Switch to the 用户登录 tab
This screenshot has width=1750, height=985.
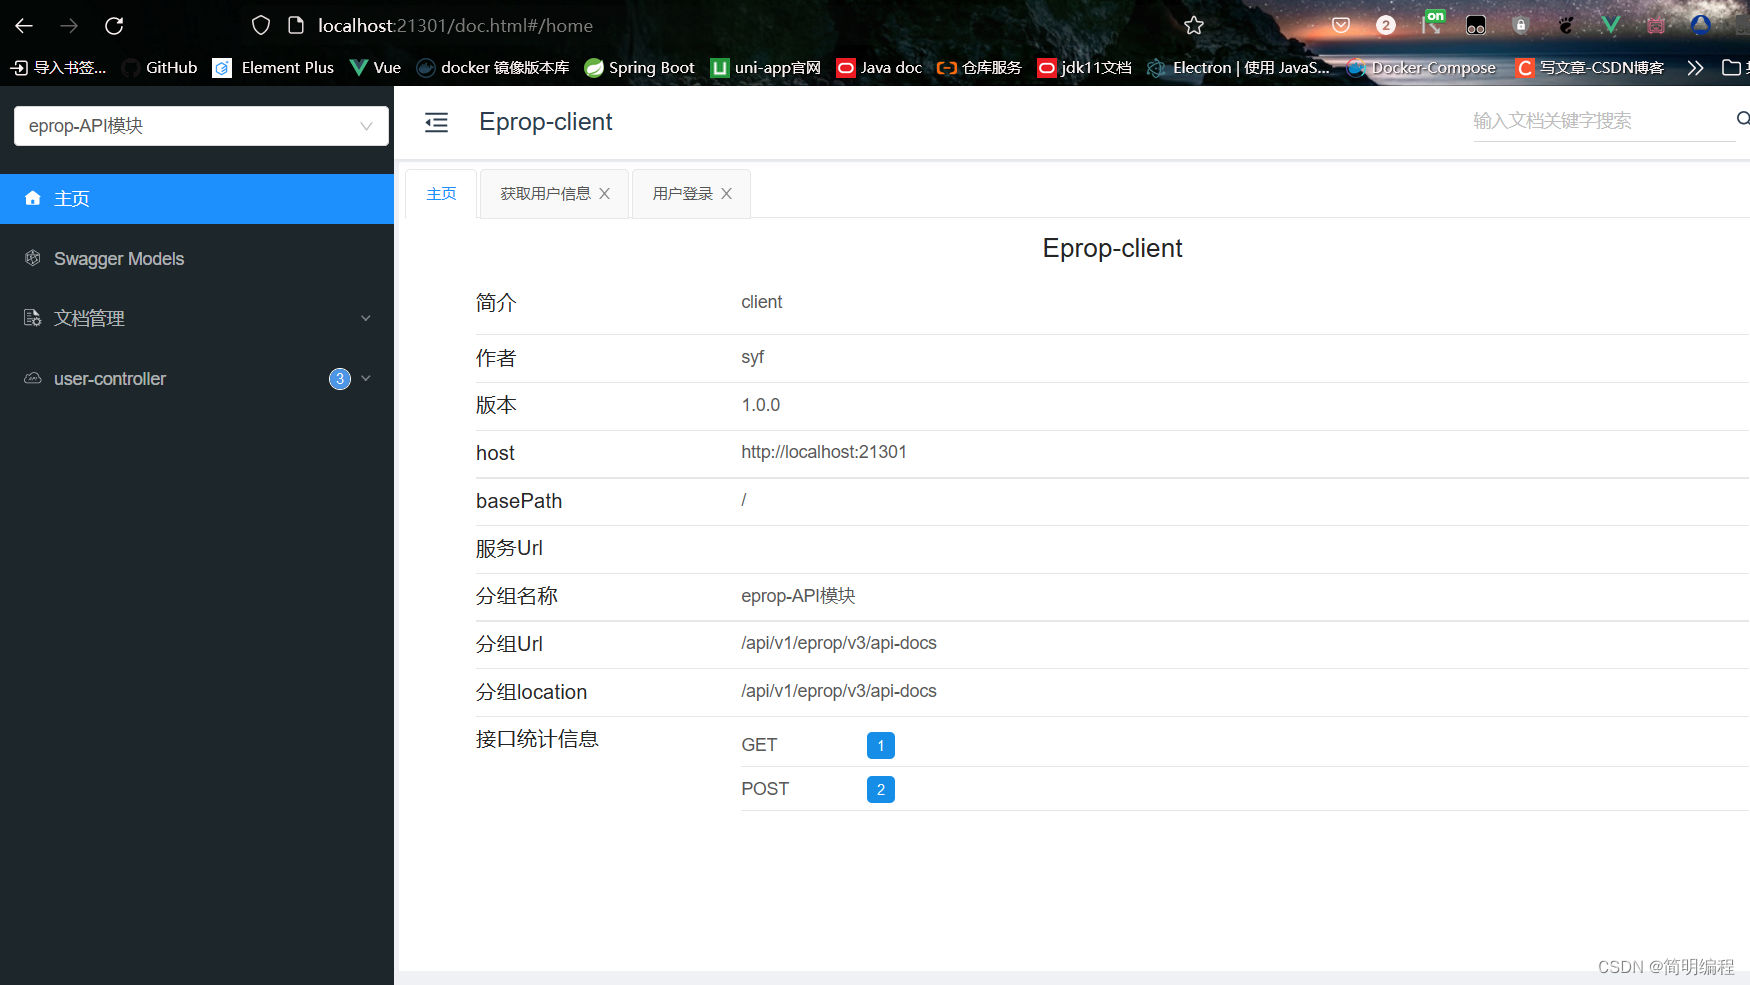tap(681, 193)
